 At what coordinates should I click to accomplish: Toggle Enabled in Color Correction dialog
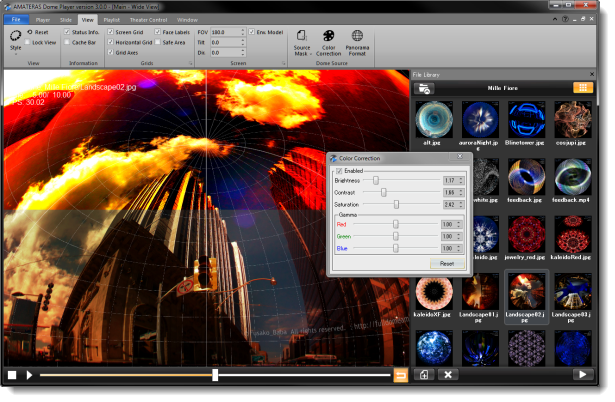[339, 171]
